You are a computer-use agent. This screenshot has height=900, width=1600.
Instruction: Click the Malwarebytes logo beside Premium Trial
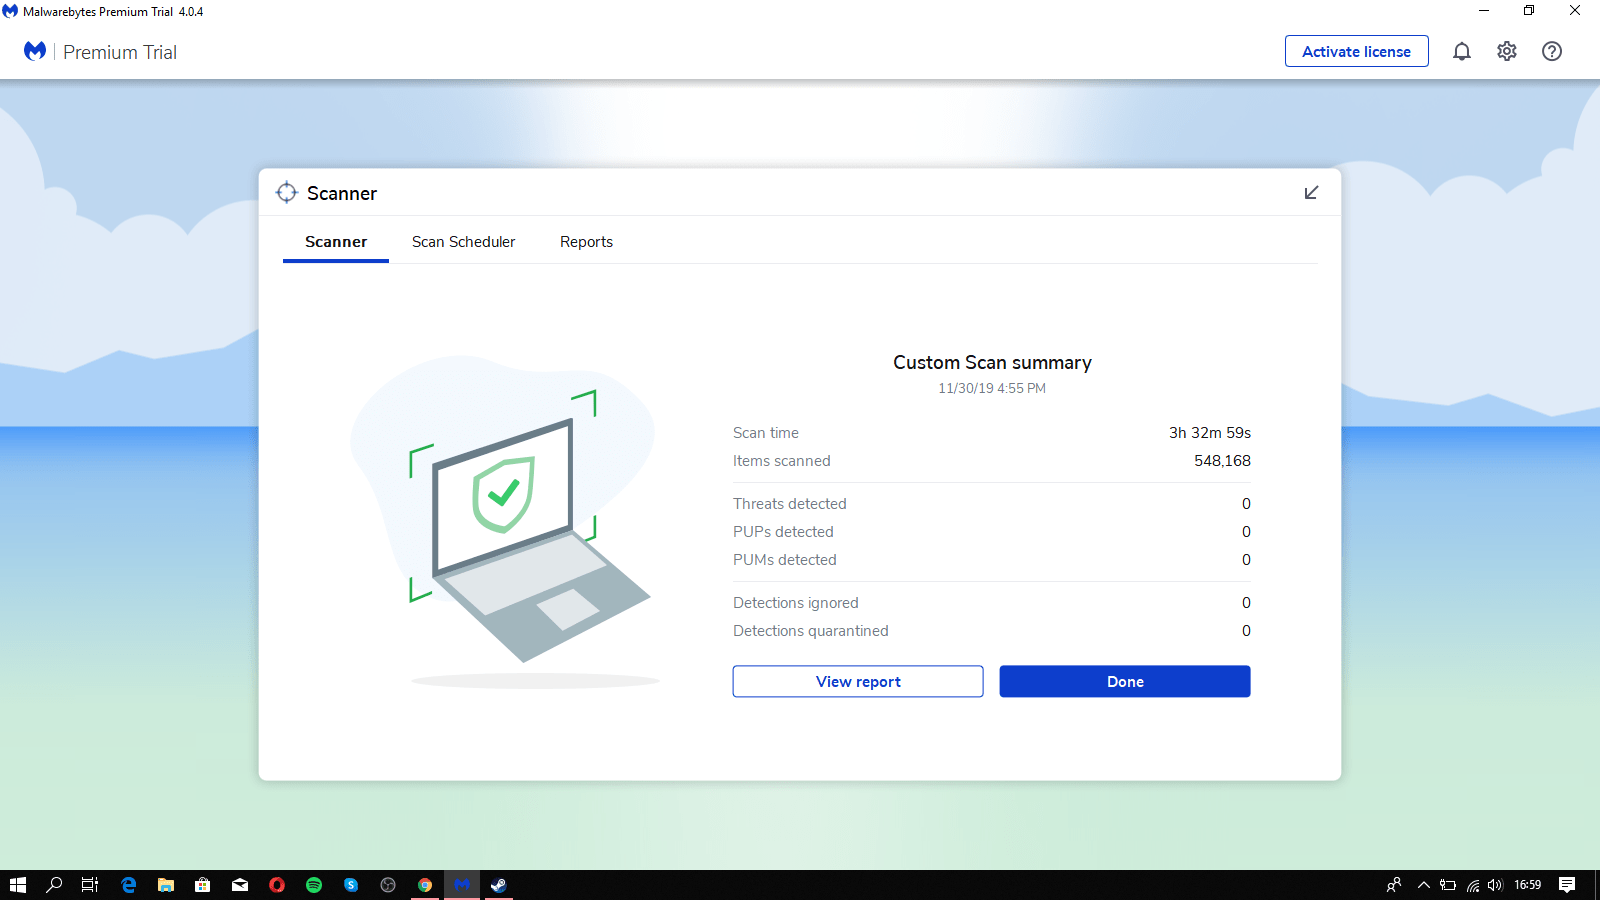pos(35,51)
